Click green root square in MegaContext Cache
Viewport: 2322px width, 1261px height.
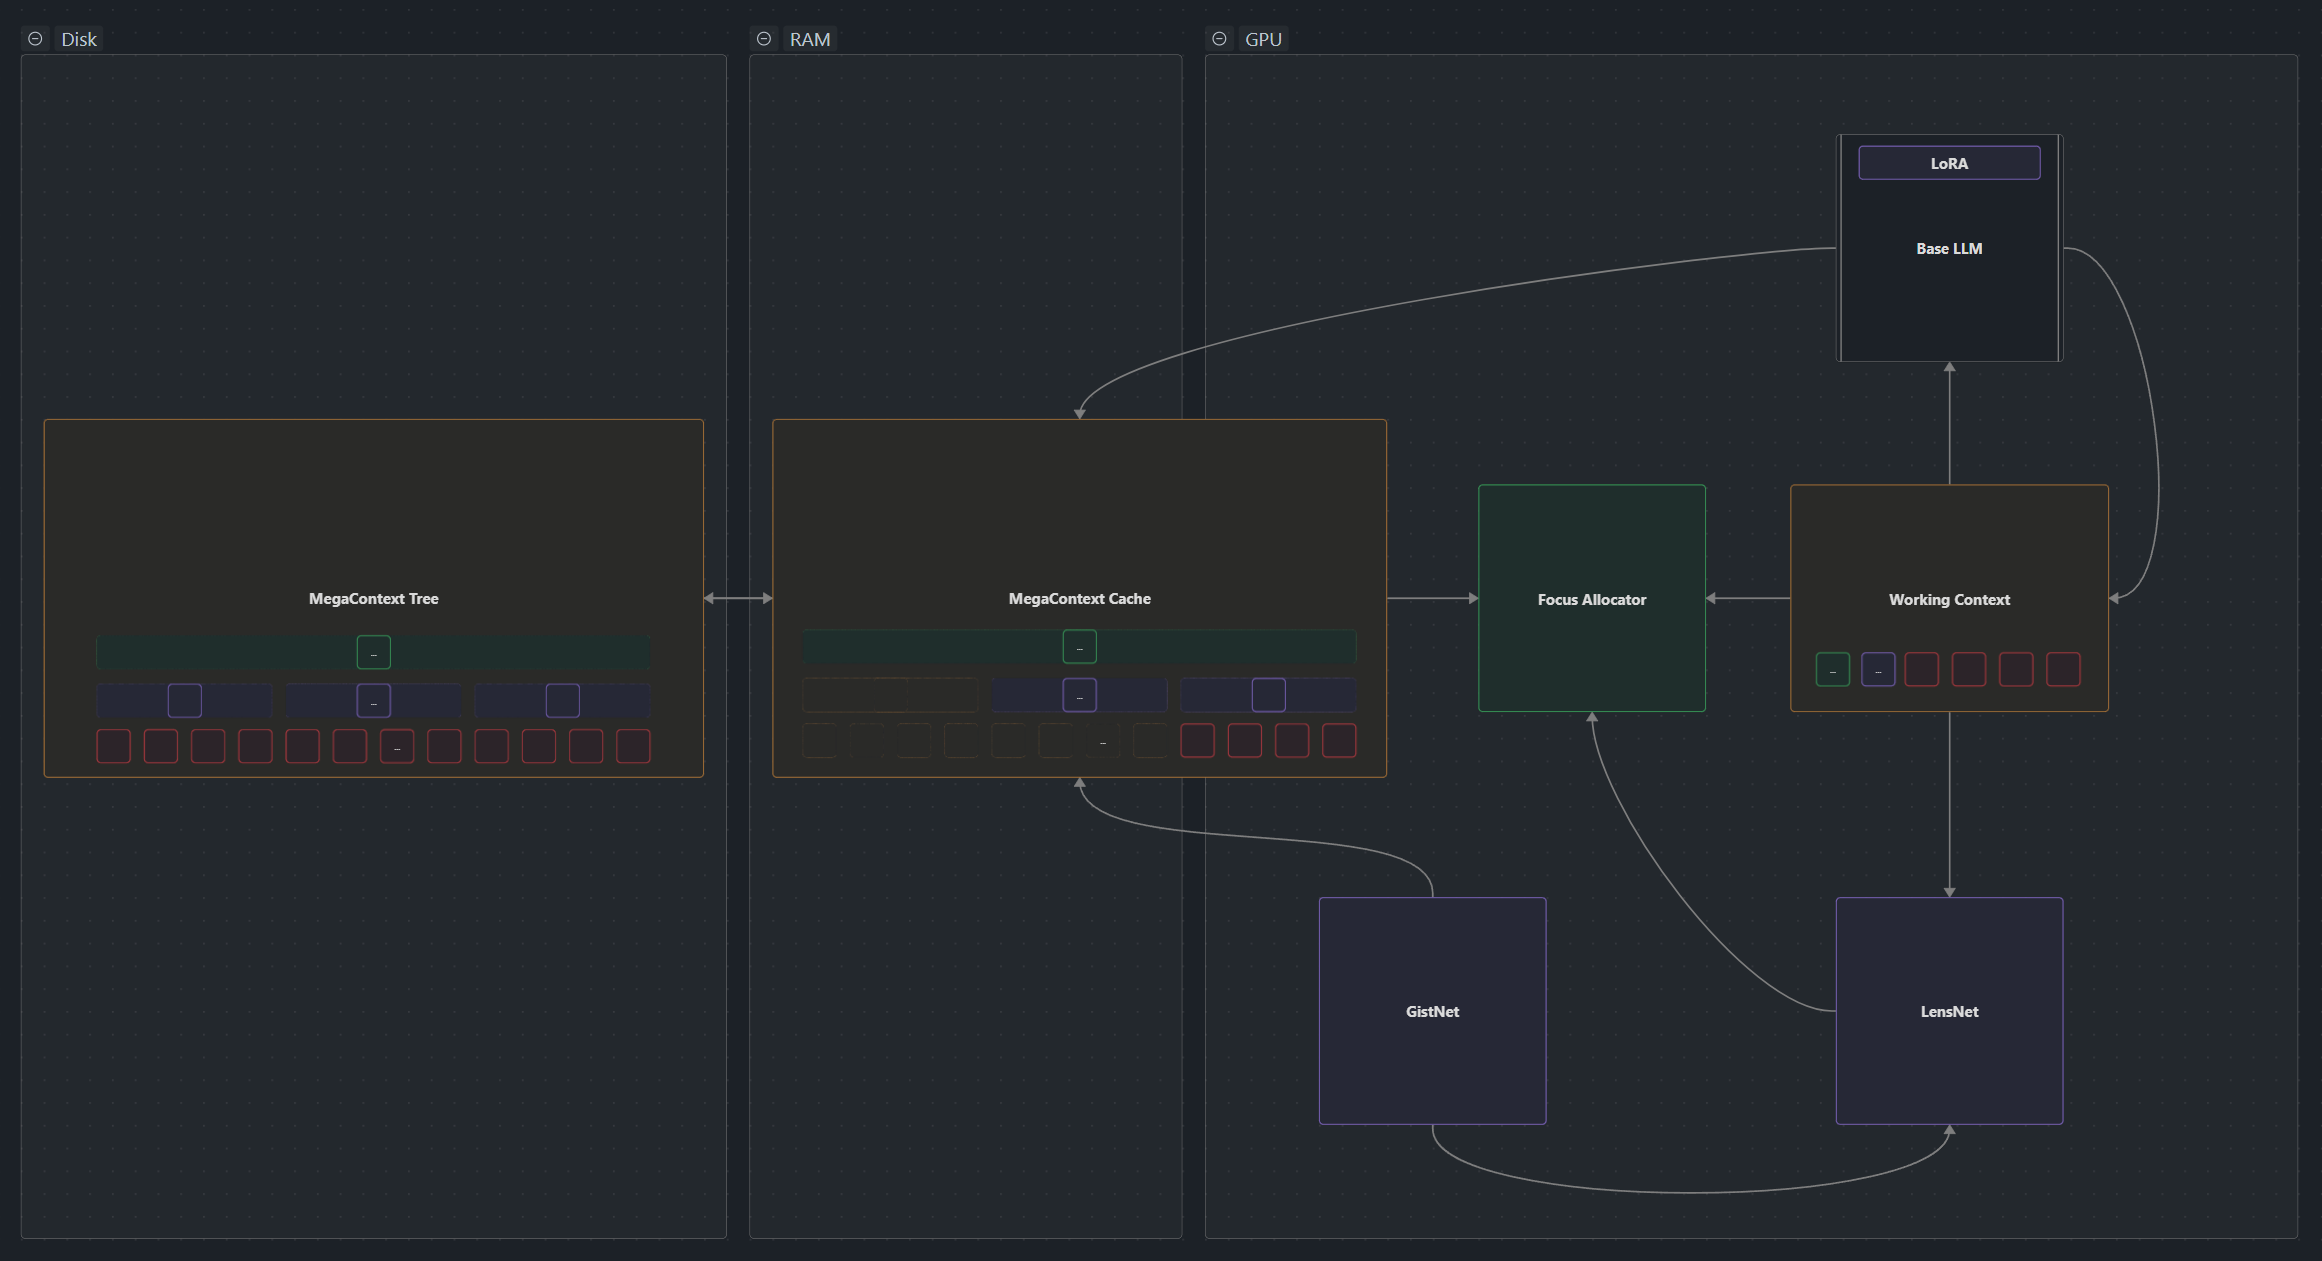tap(1079, 647)
